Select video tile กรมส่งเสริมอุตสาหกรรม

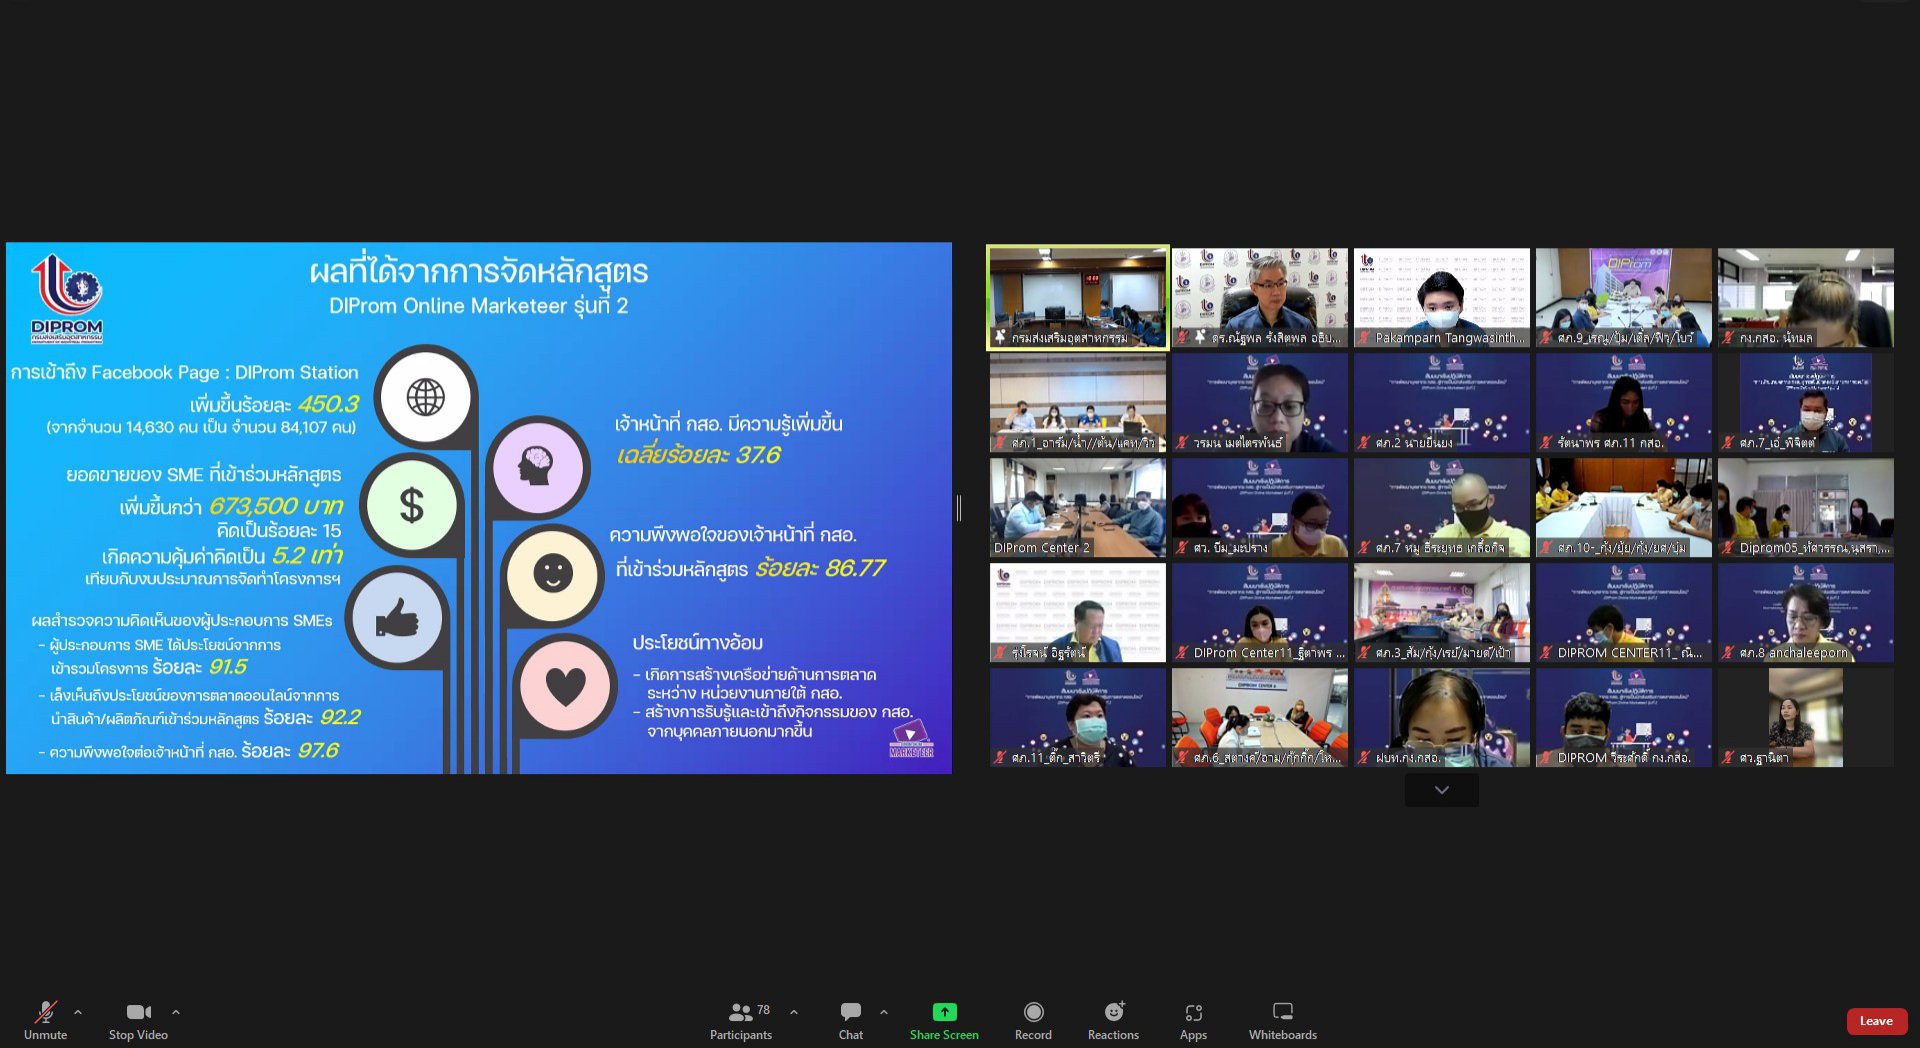click(x=1077, y=298)
